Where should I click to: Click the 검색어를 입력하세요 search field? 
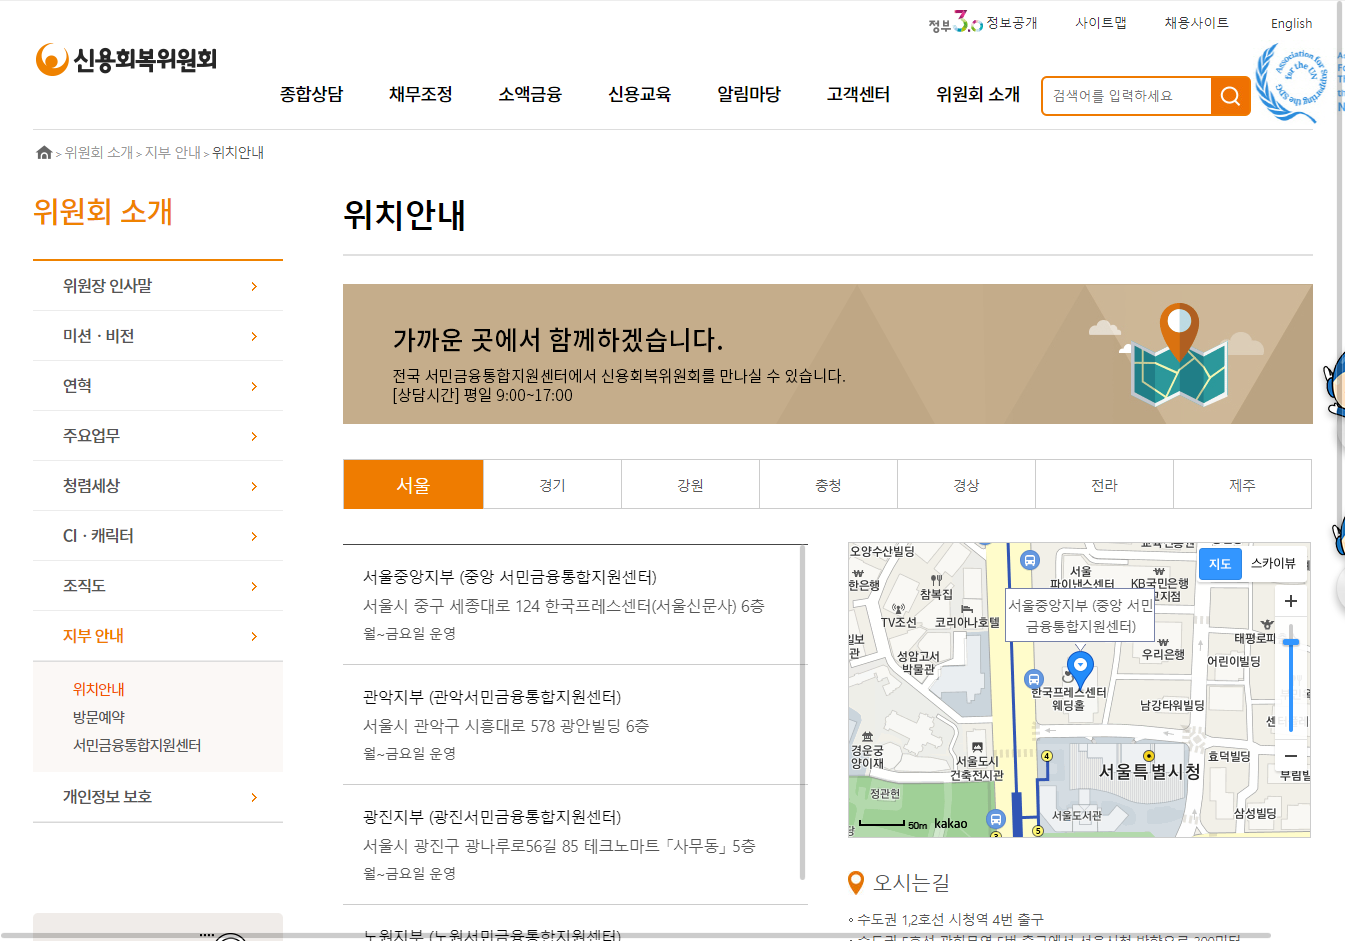(x=1127, y=96)
